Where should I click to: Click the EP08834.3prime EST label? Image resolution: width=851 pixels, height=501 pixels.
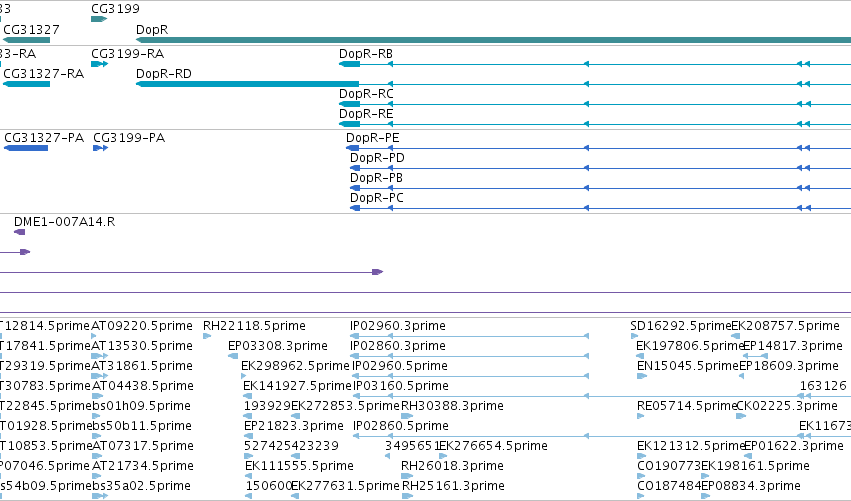pyautogui.click(x=751, y=486)
